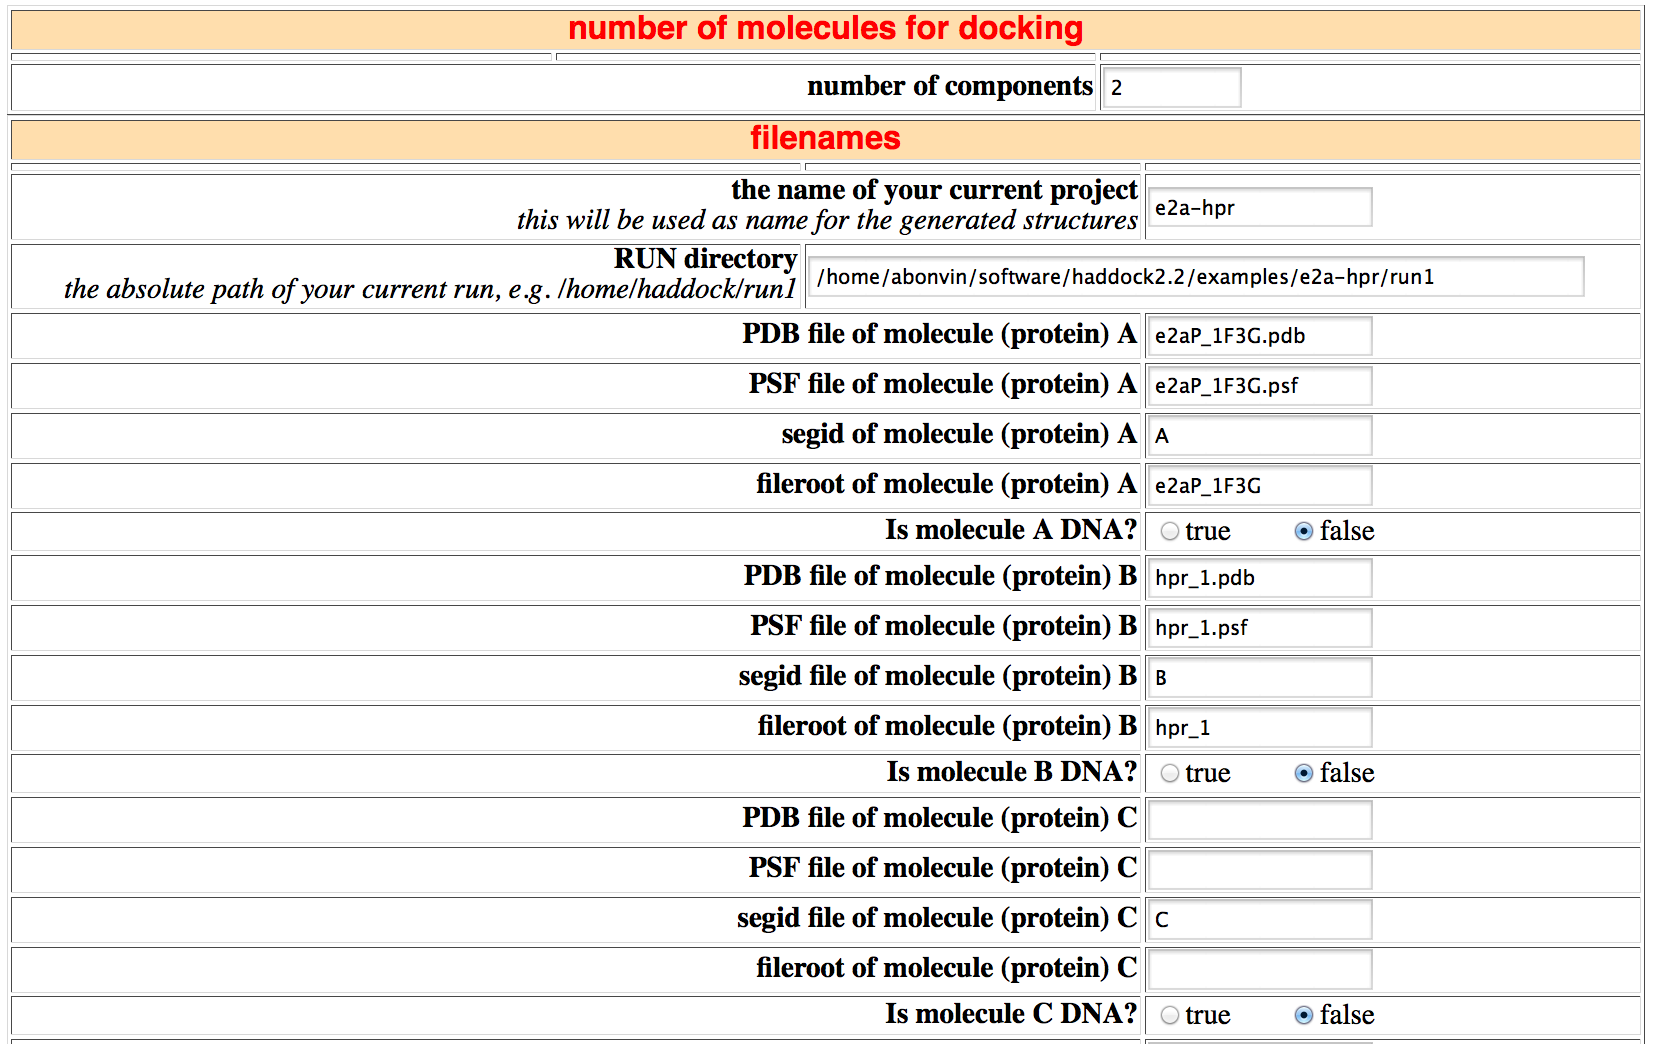
Task: Click empty PSF file of molecule C field
Action: coord(1260,869)
